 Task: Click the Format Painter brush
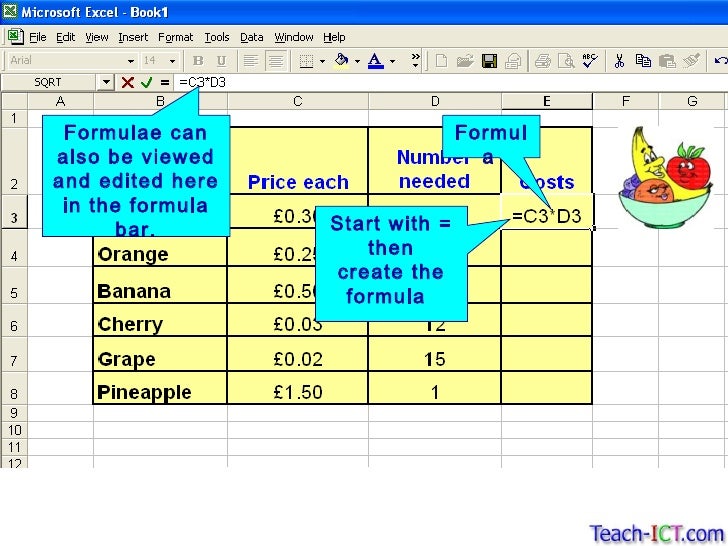(x=691, y=61)
